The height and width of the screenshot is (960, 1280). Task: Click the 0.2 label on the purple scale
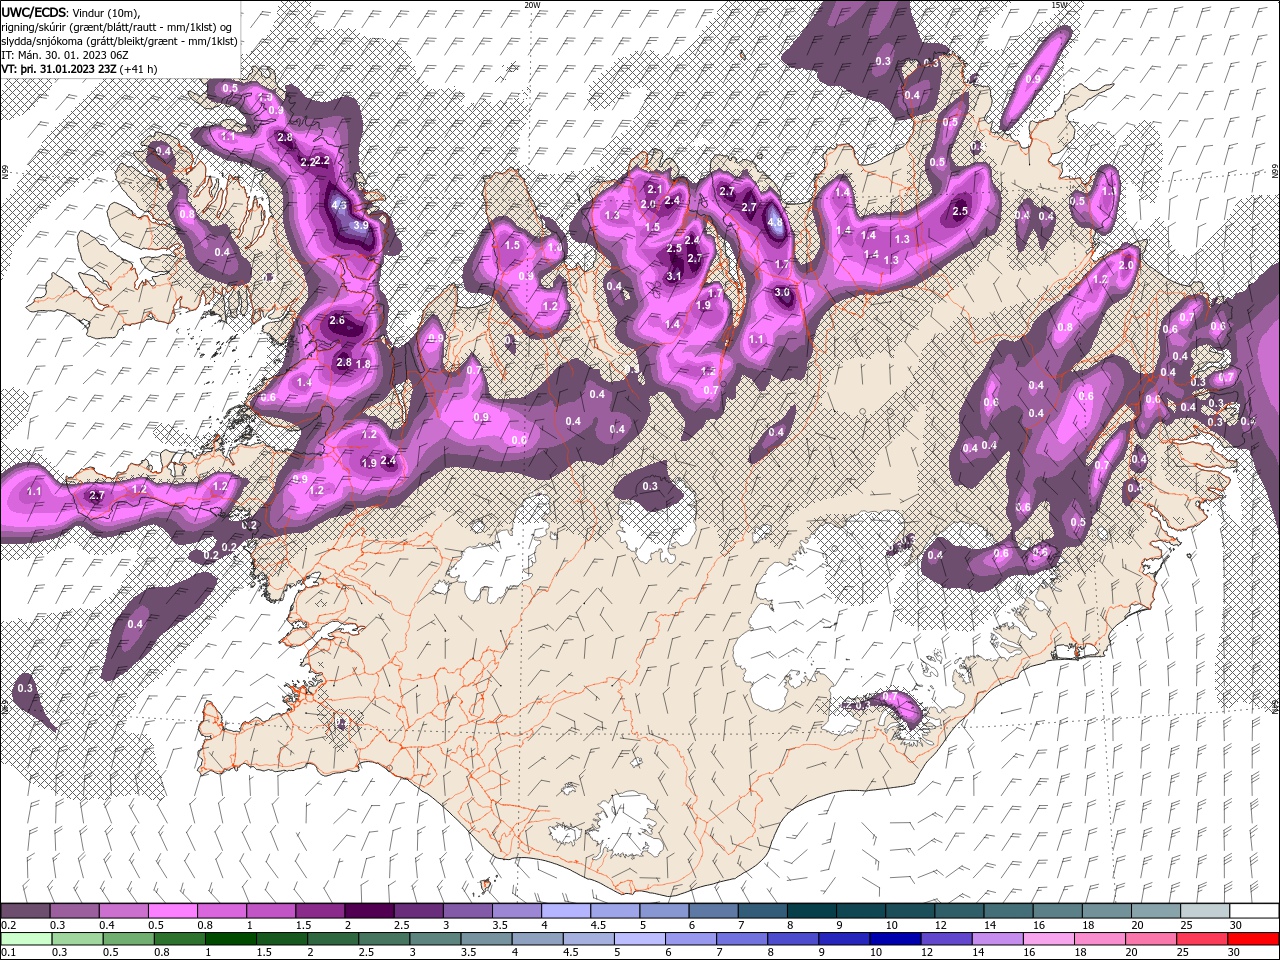(8, 925)
